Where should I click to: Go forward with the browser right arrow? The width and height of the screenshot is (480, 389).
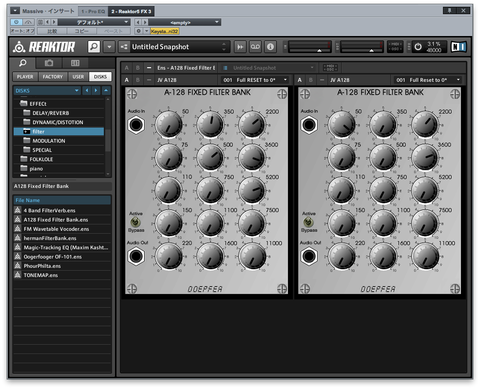coord(96,91)
